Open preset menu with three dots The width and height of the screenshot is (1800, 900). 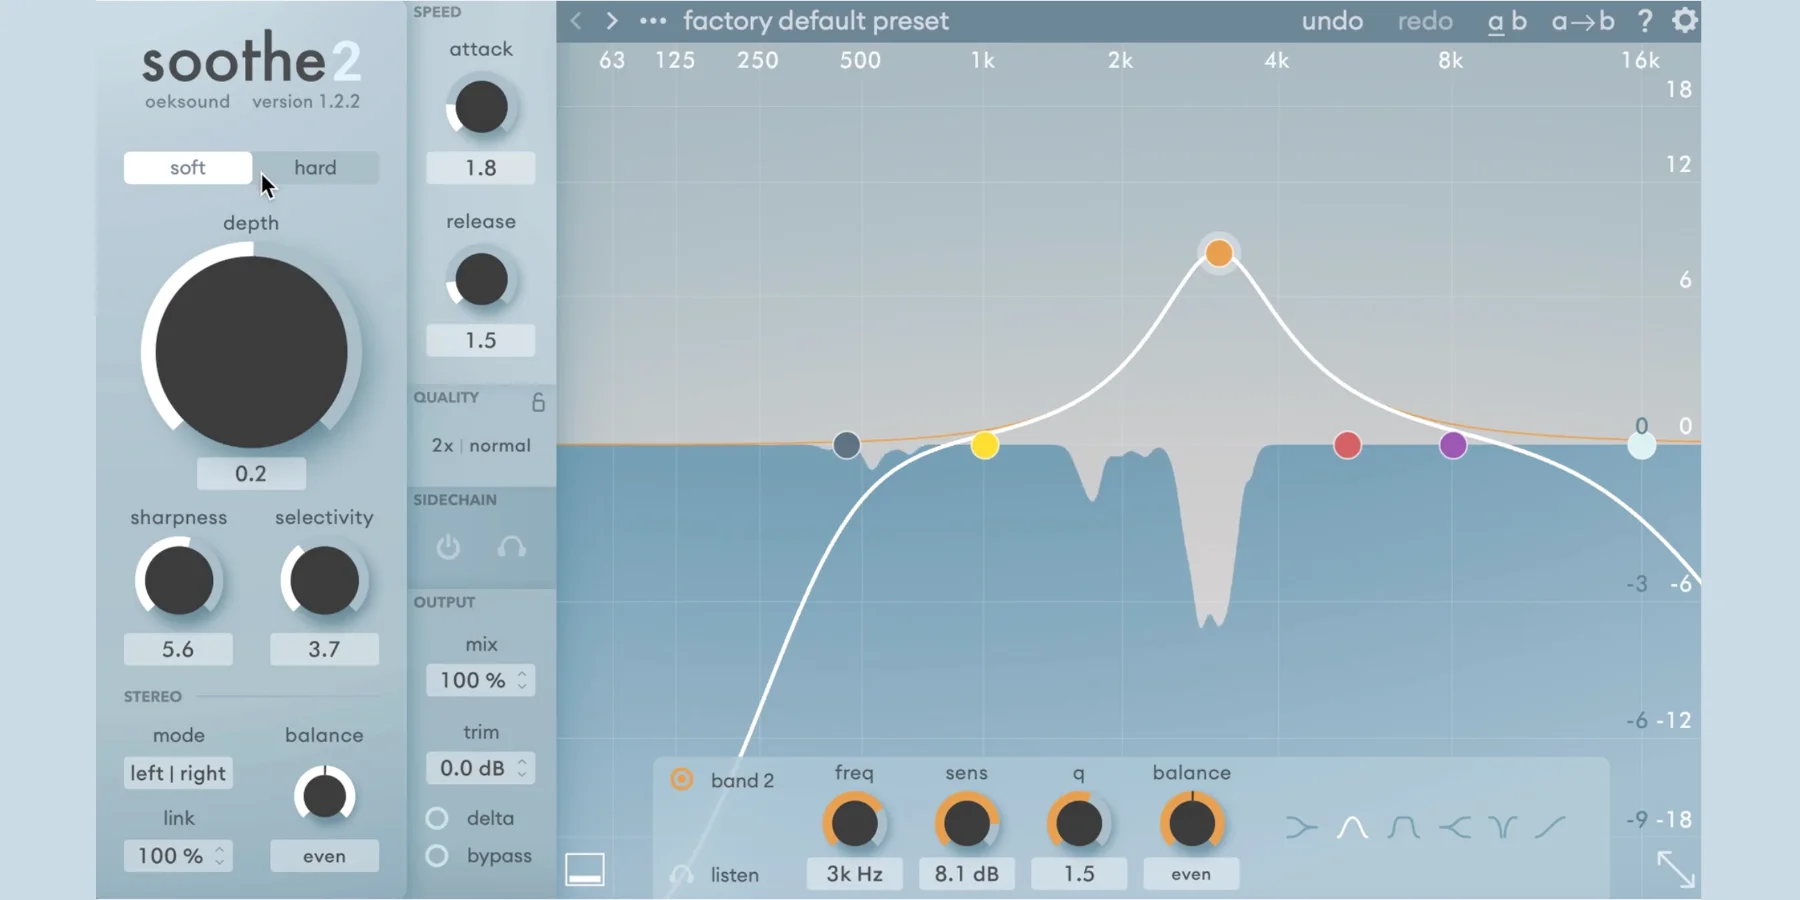click(x=653, y=21)
